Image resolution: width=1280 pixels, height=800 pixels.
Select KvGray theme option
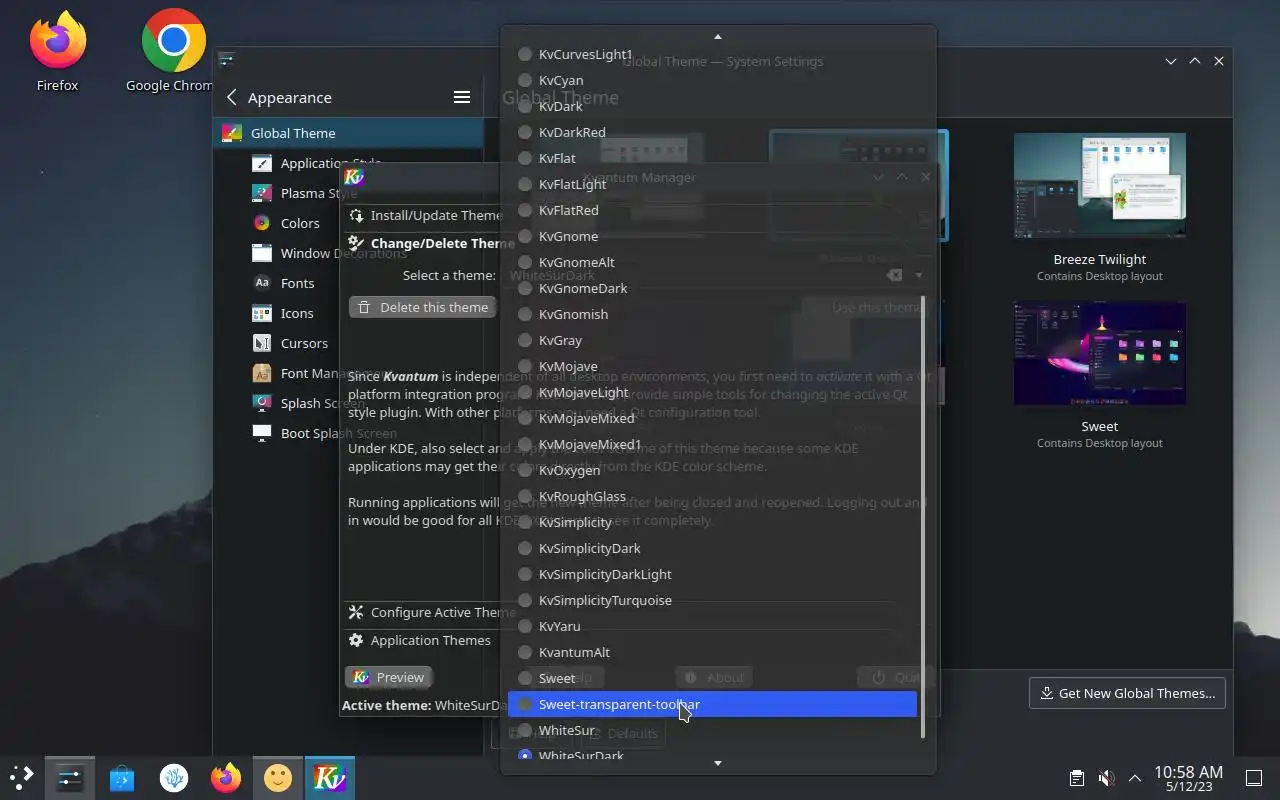point(712,340)
